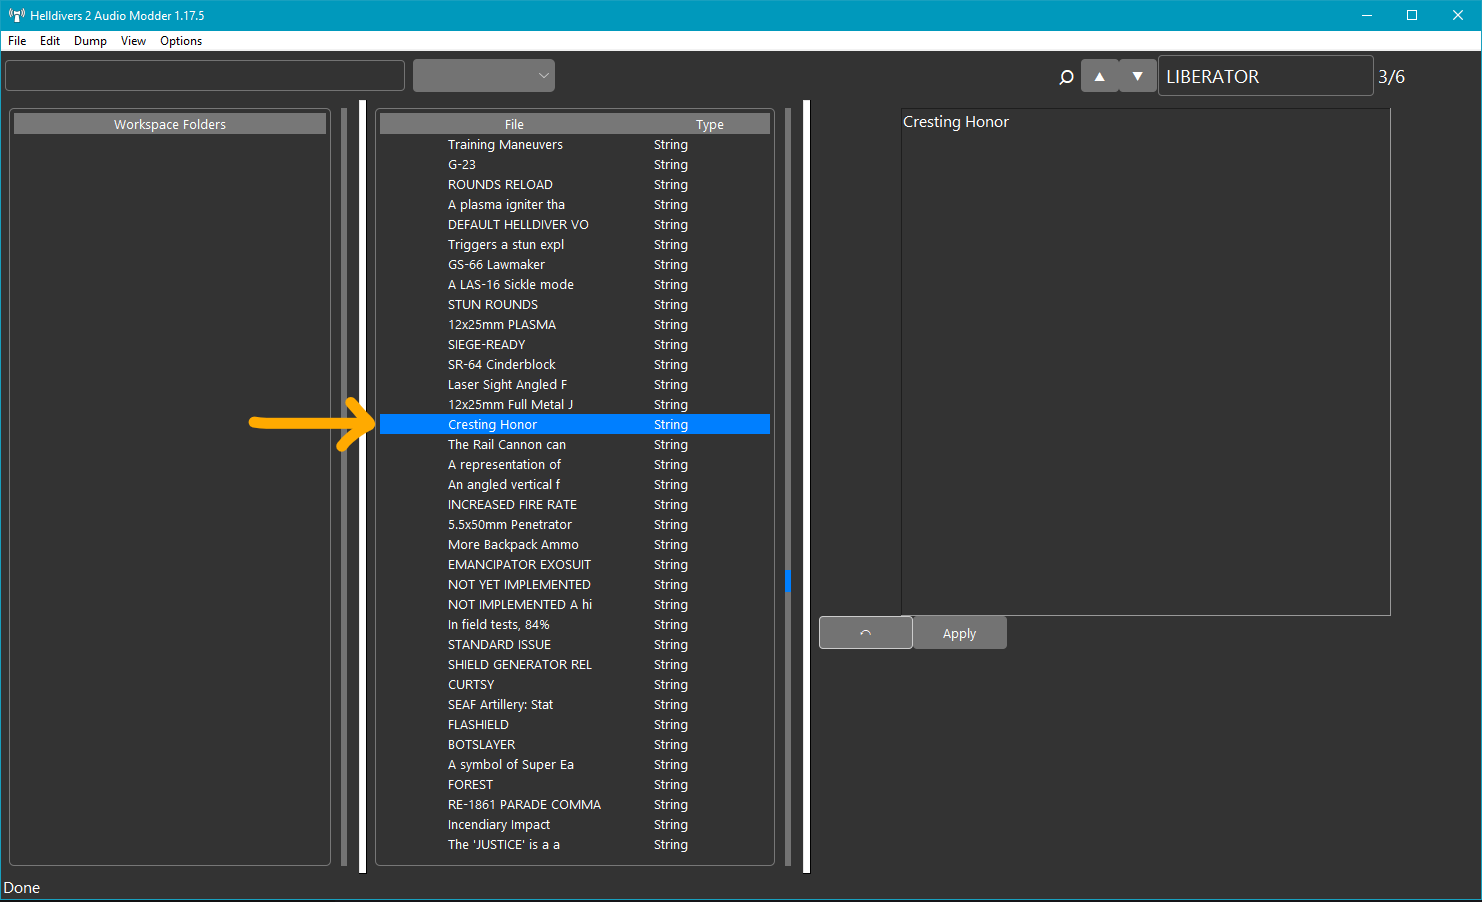1482x902 pixels.
Task: Go to previous search result with up arrow
Action: pos(1099,76)
